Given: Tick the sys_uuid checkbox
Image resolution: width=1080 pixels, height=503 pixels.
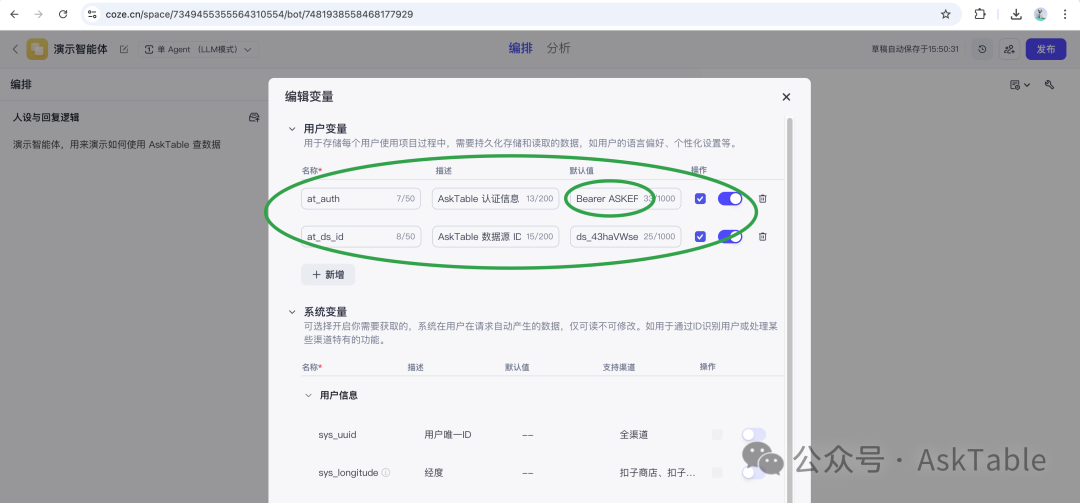Looking at the screenshot, I should [x=718, y=435].
